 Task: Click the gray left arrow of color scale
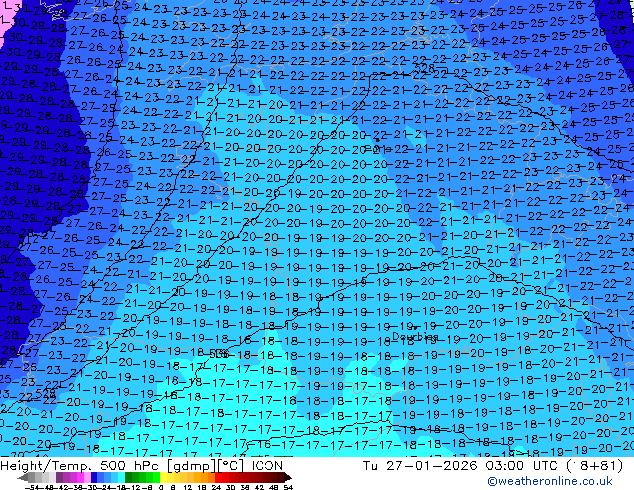point(23,478)
